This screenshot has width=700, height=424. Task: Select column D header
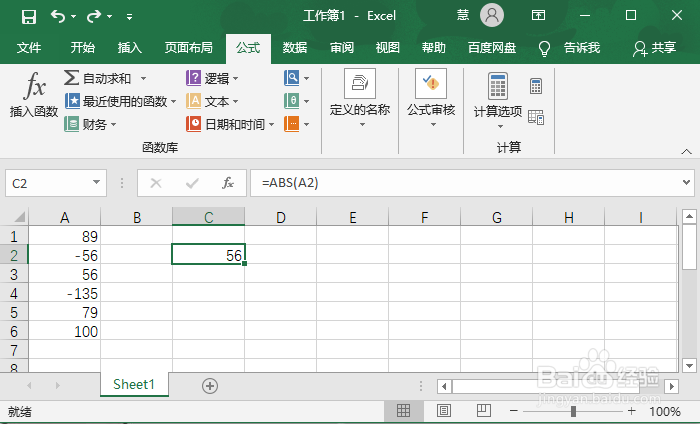coord(281,217)
